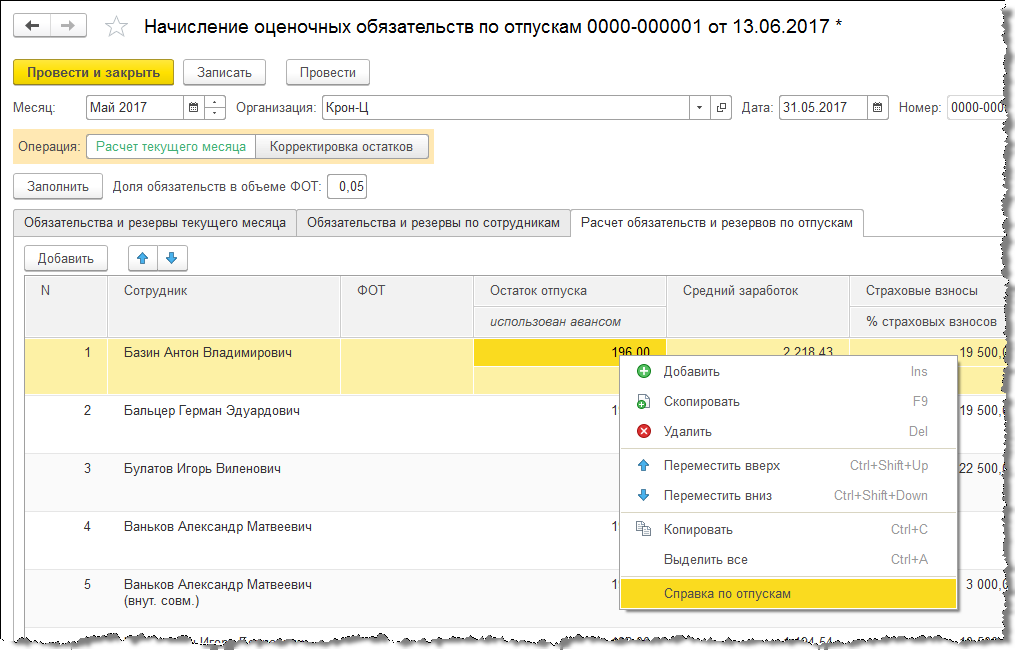Click the Страховые взносы column header
The height and width of the screenshot is (650, 1015).
pyautogui.click(x=928, y=291)
